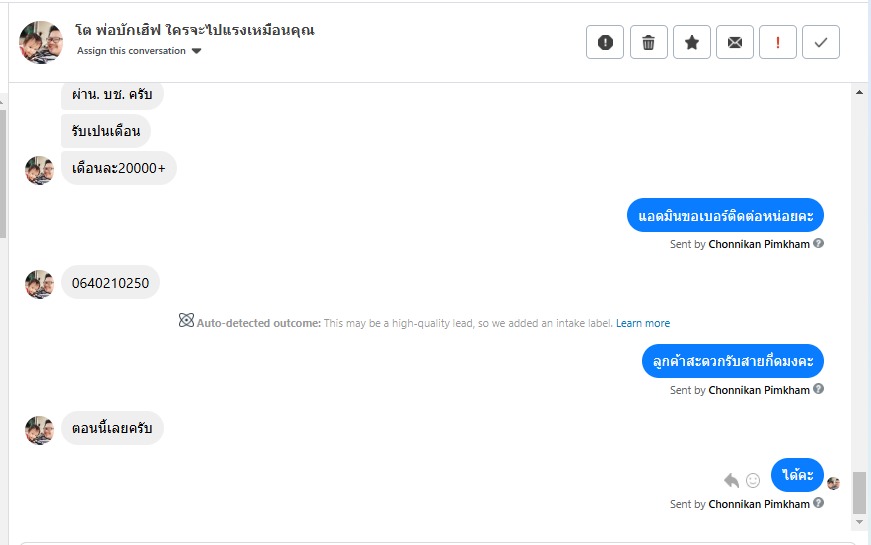Star this conversation as follow up

691,42
